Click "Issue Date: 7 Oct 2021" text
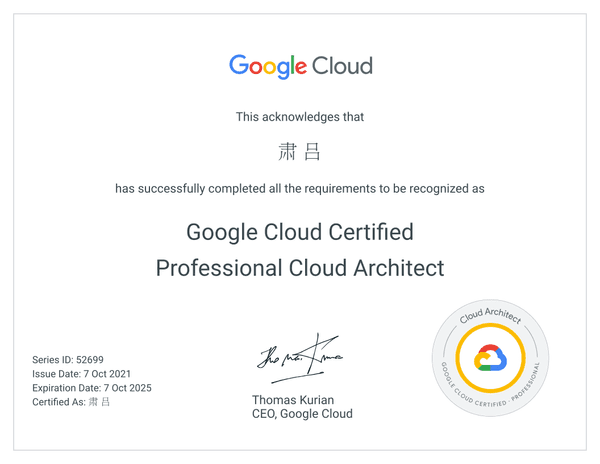The image size is (600, 464). pos(82,374)
